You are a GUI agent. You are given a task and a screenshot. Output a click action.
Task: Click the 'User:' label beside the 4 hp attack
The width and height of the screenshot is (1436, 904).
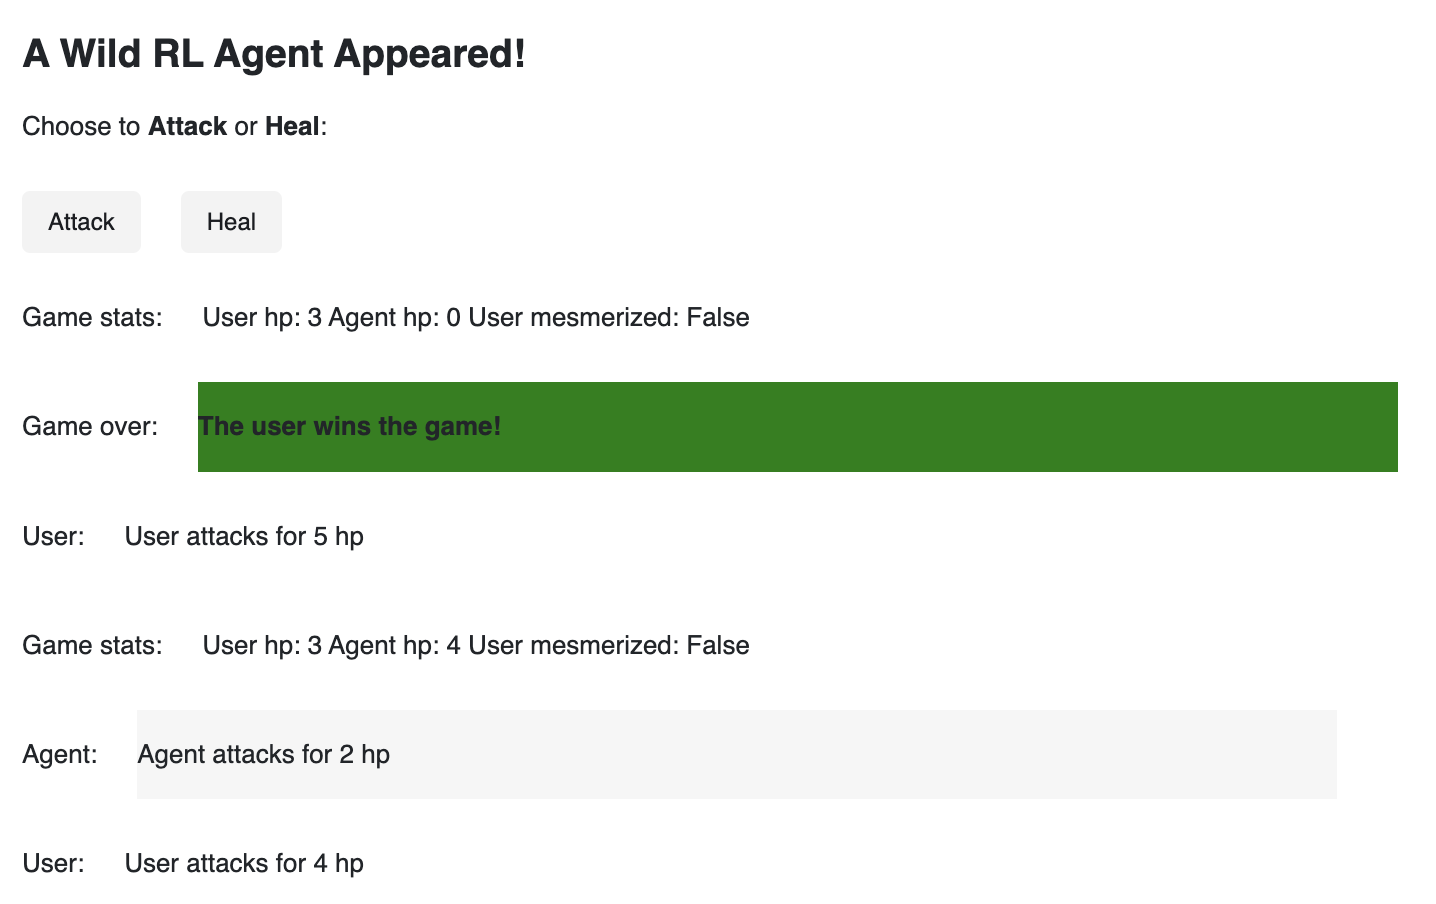53,864
